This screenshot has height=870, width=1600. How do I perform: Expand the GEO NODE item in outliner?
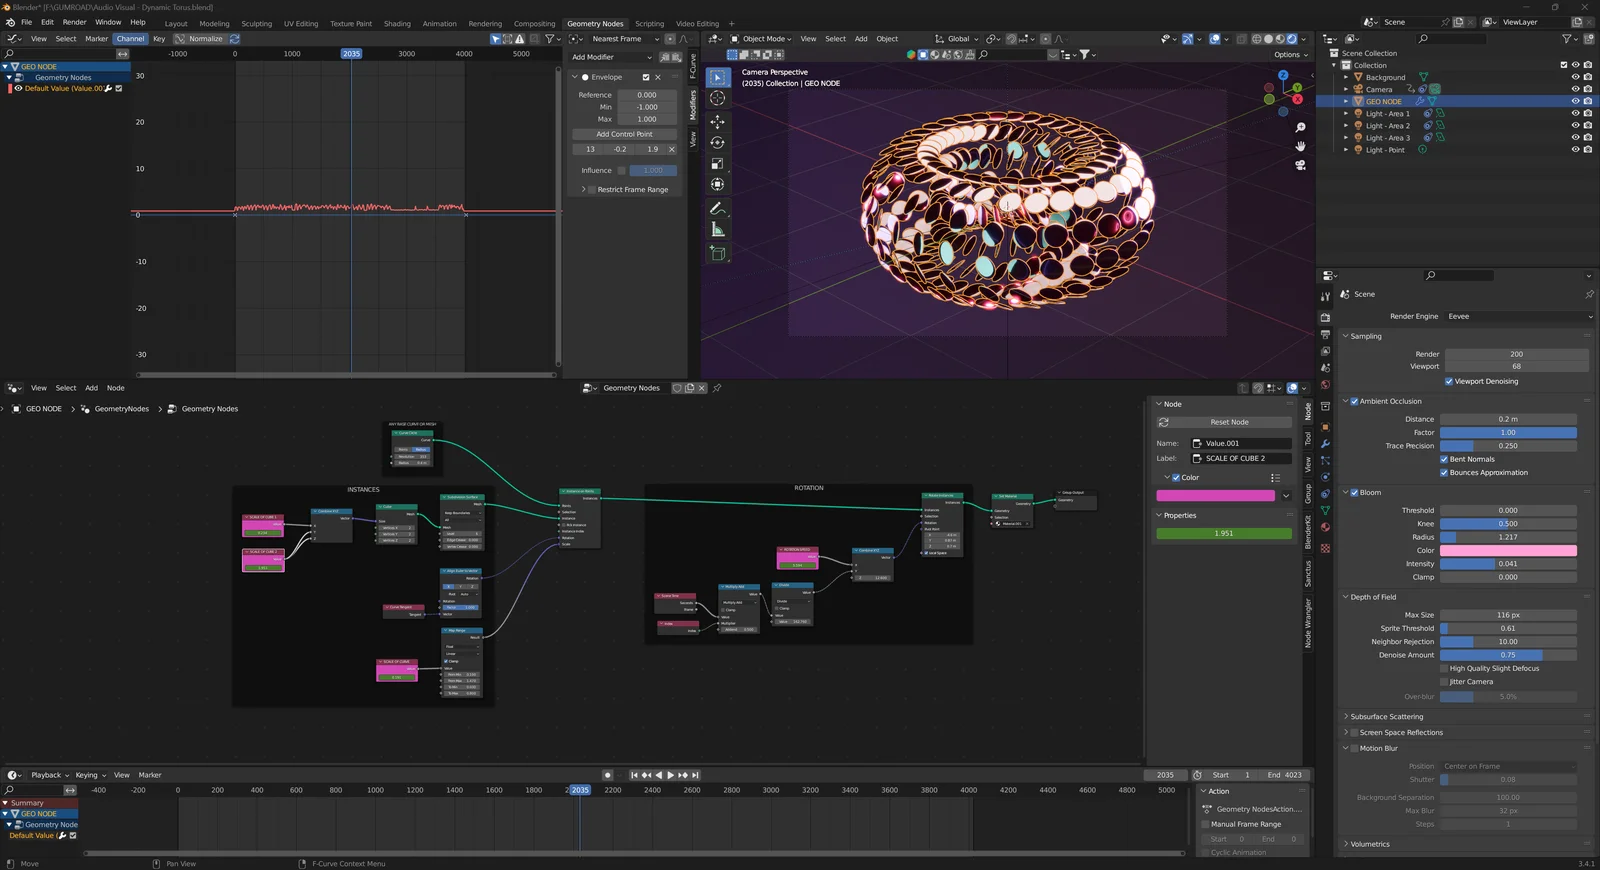click(x=1346, y=101)
